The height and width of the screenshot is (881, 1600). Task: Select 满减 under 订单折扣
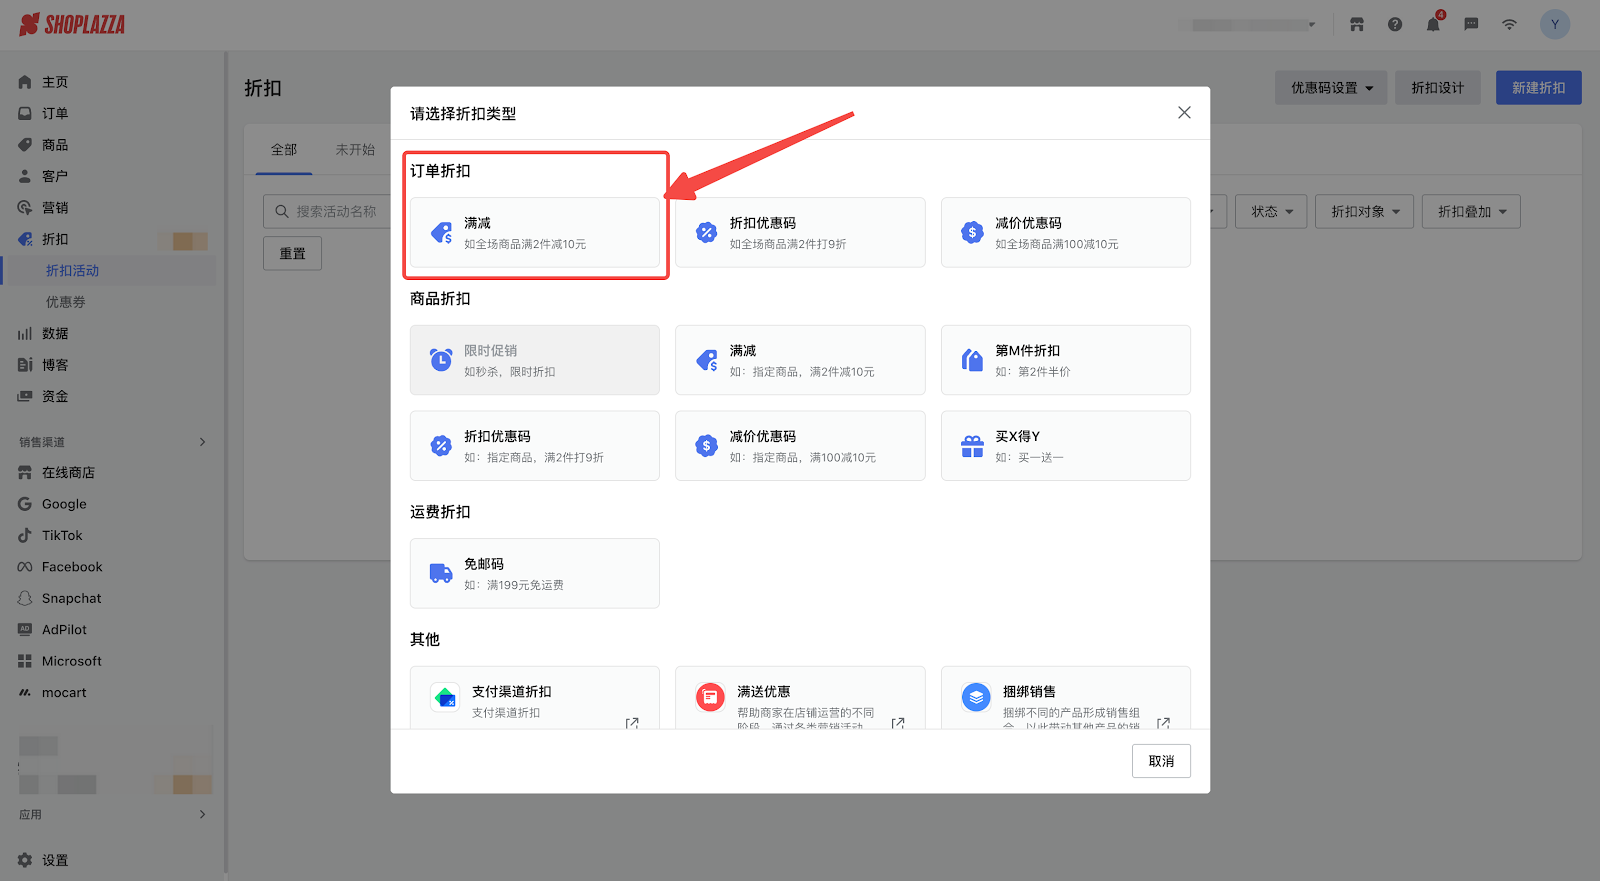[x=534, y=233]
